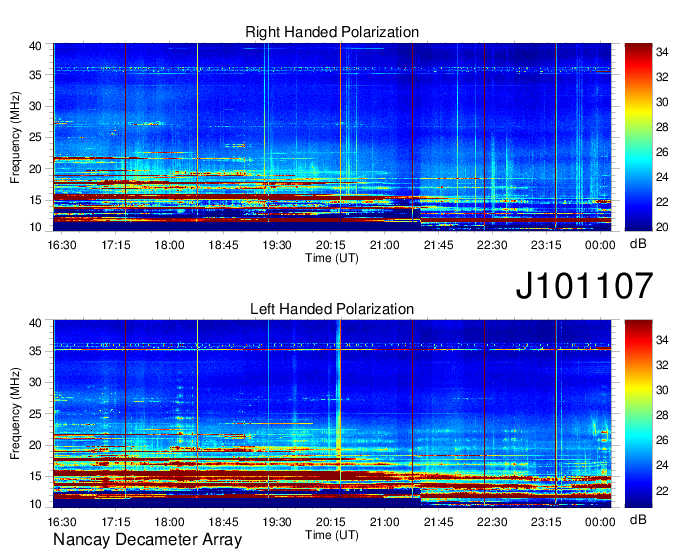Click "Time (UT)" label under the Left Handed plot
This screenshot has height=552, width=680.
(332, 535)
